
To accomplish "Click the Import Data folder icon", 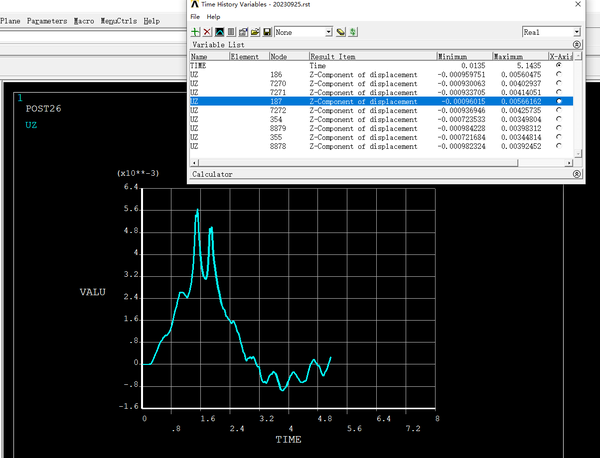I will click(256, 32).
